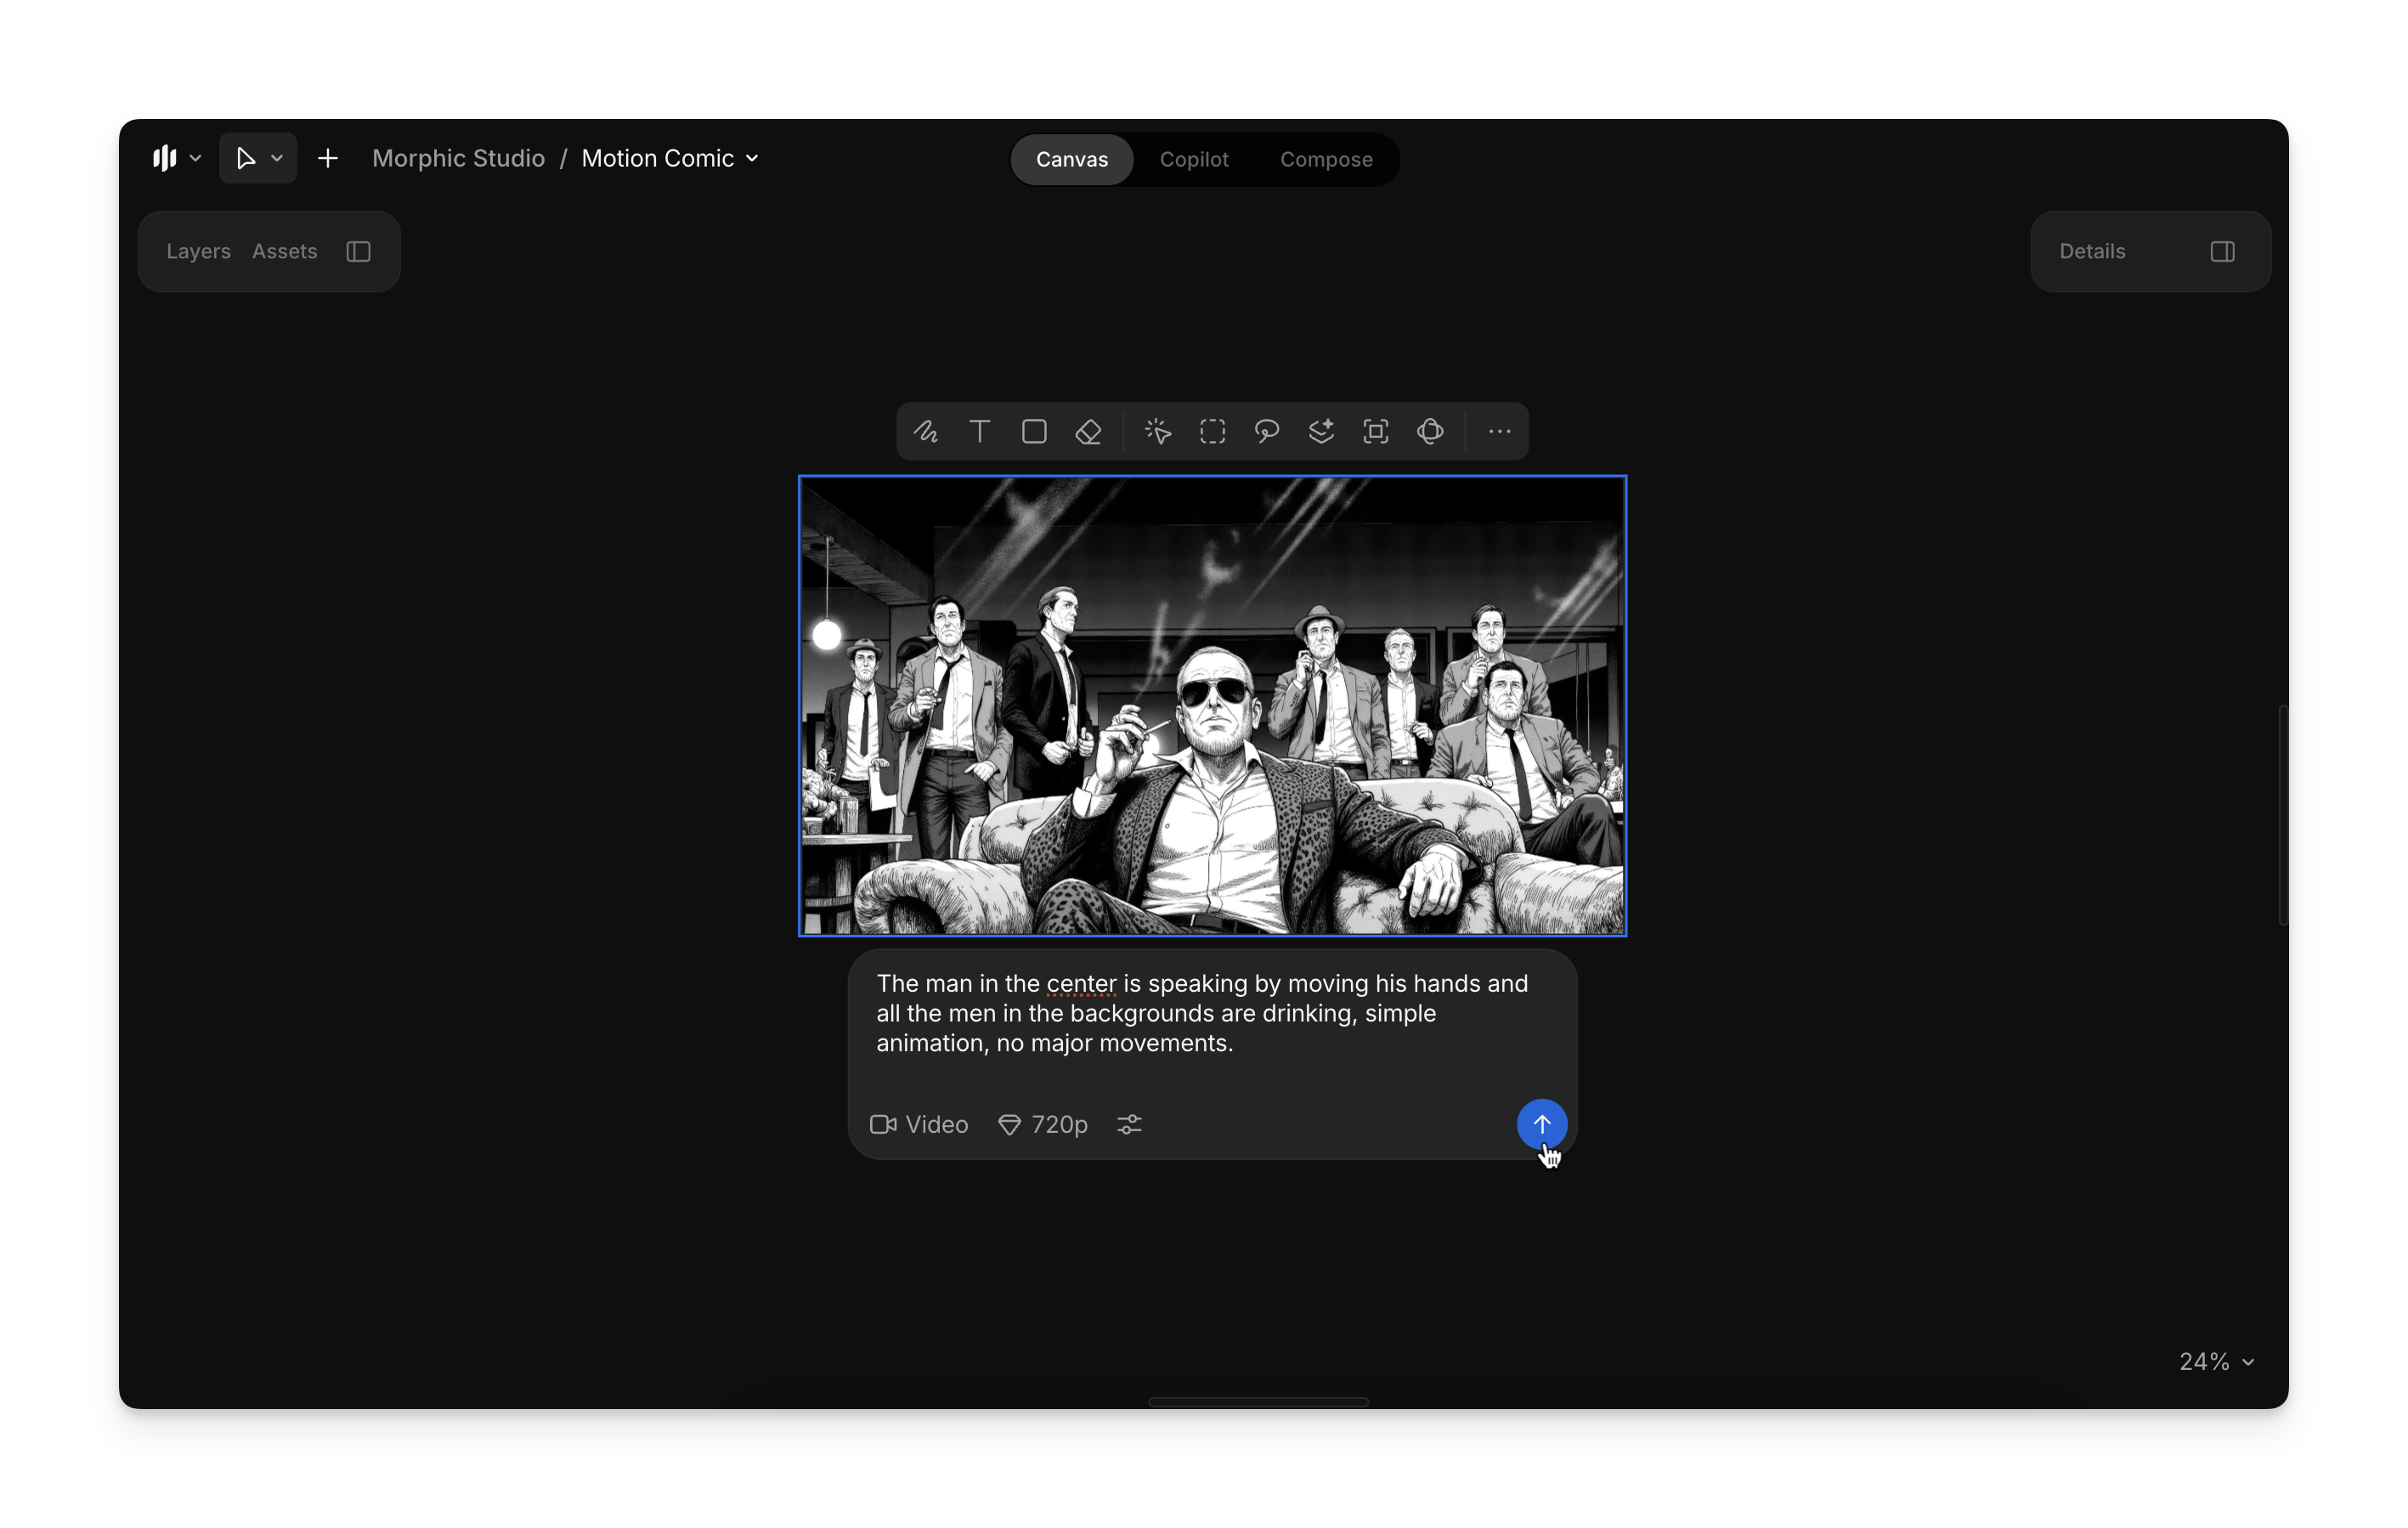2408x1528 pixels.
Task: Select the freehand draw pen tool
Action: click(925, 432)
